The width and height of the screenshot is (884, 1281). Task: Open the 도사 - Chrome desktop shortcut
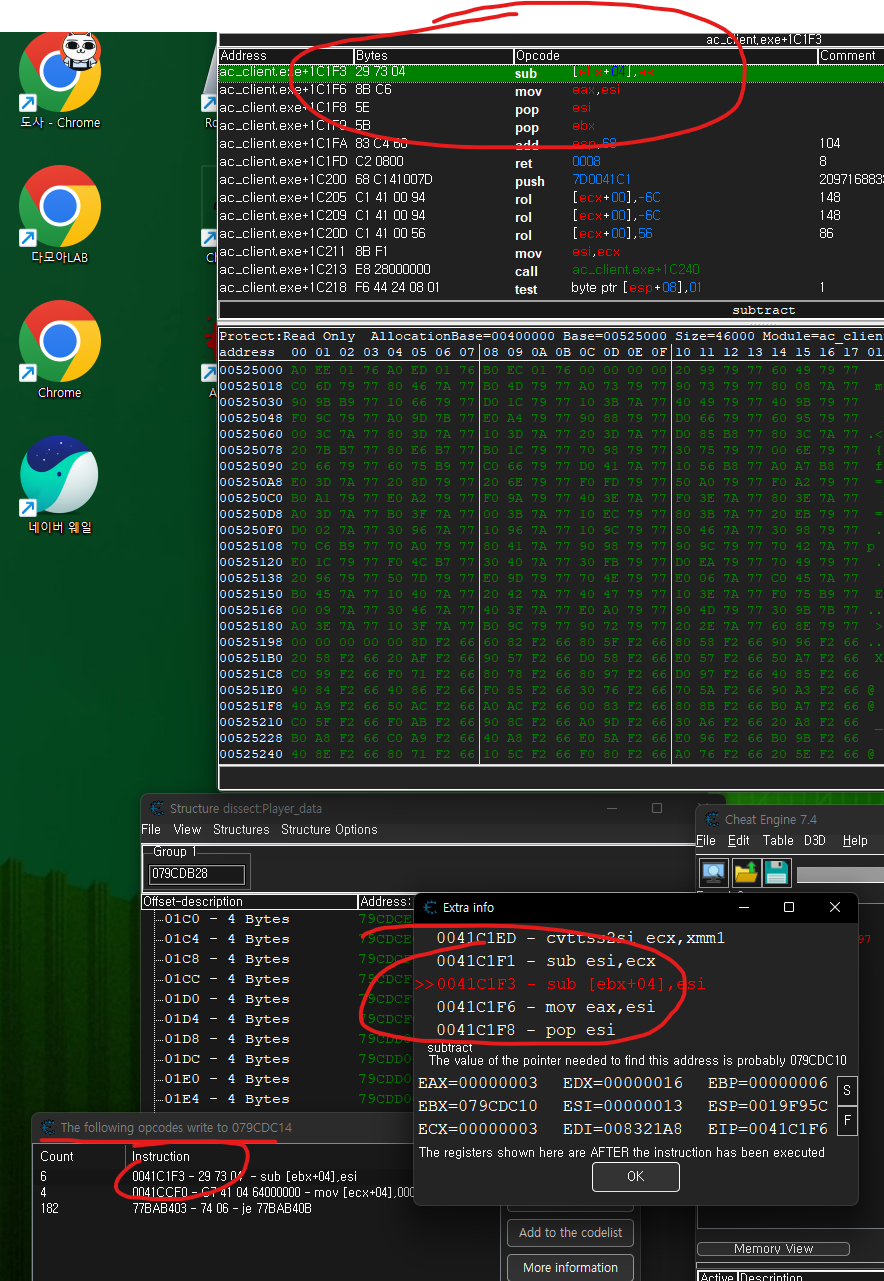[59, 80]
